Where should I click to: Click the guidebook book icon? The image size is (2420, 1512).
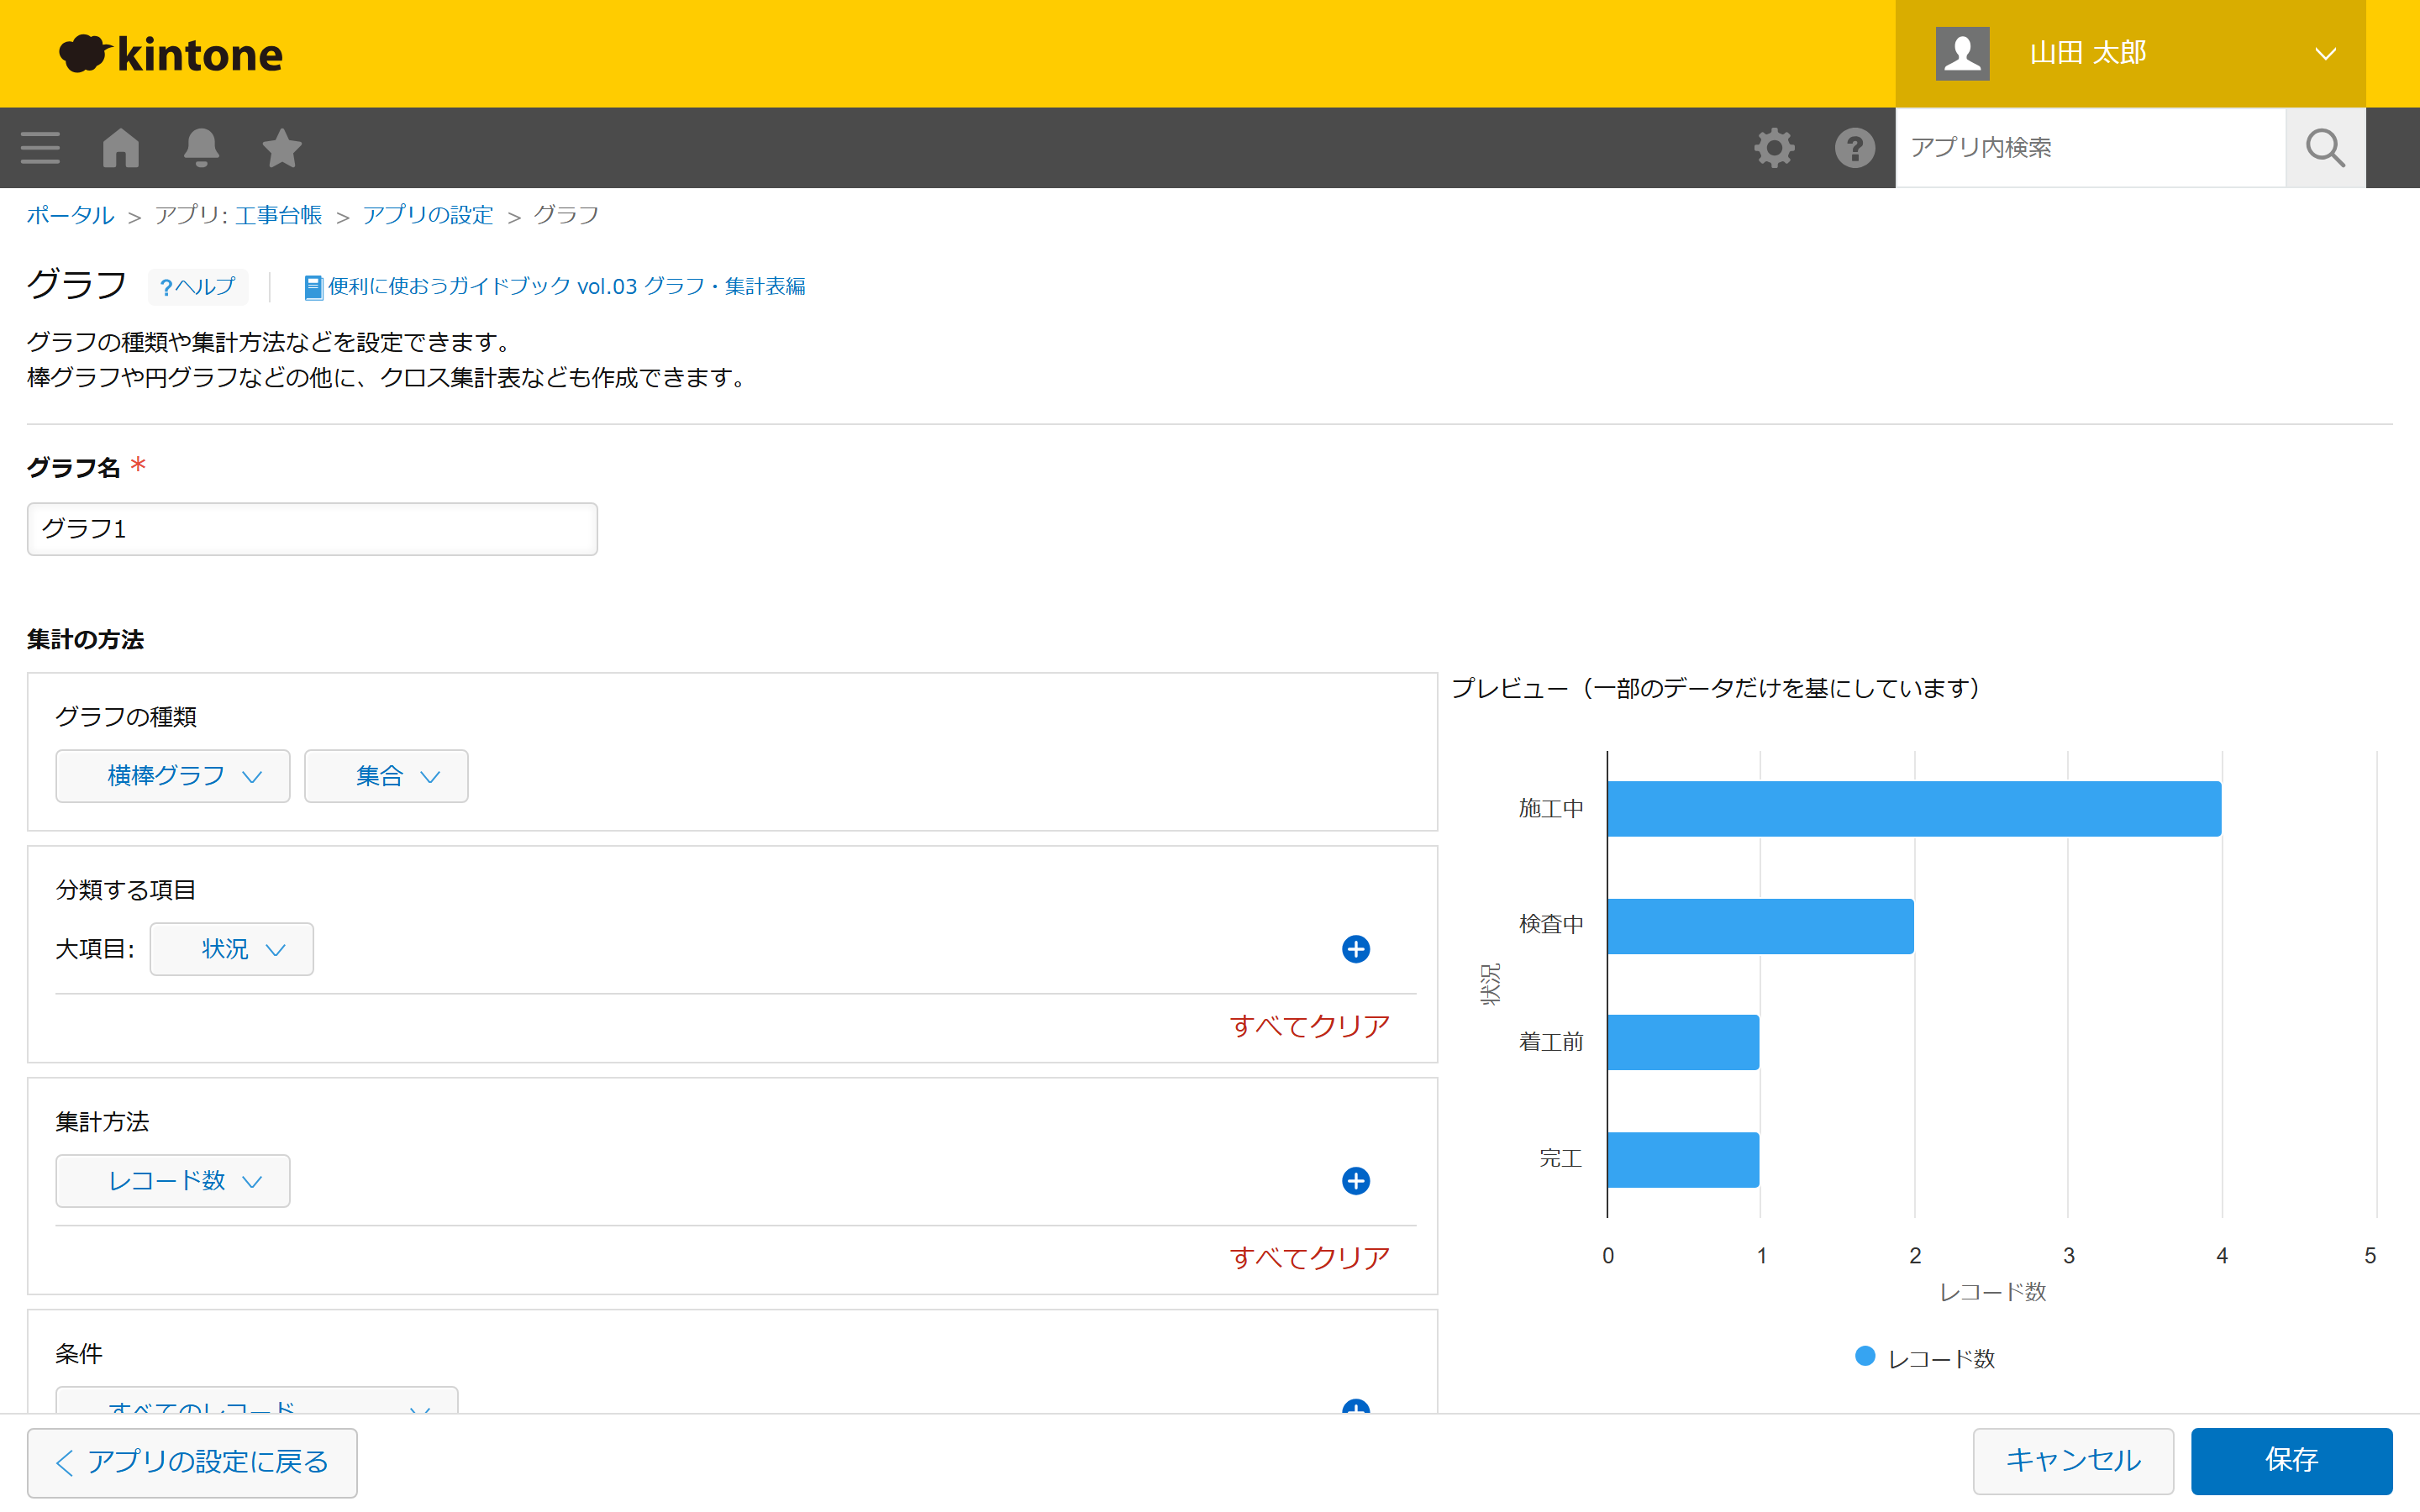(x=313, y=287)
